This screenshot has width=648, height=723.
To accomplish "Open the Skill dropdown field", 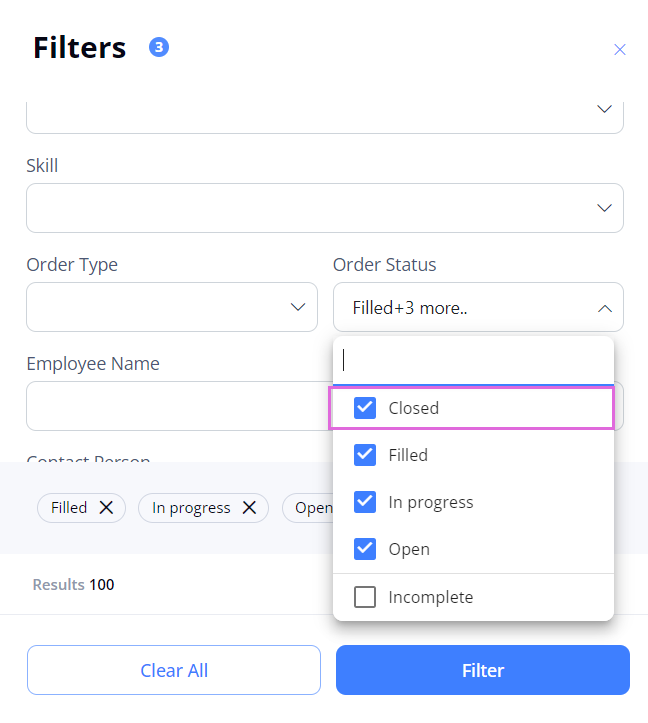I will (x=325, y=208).
